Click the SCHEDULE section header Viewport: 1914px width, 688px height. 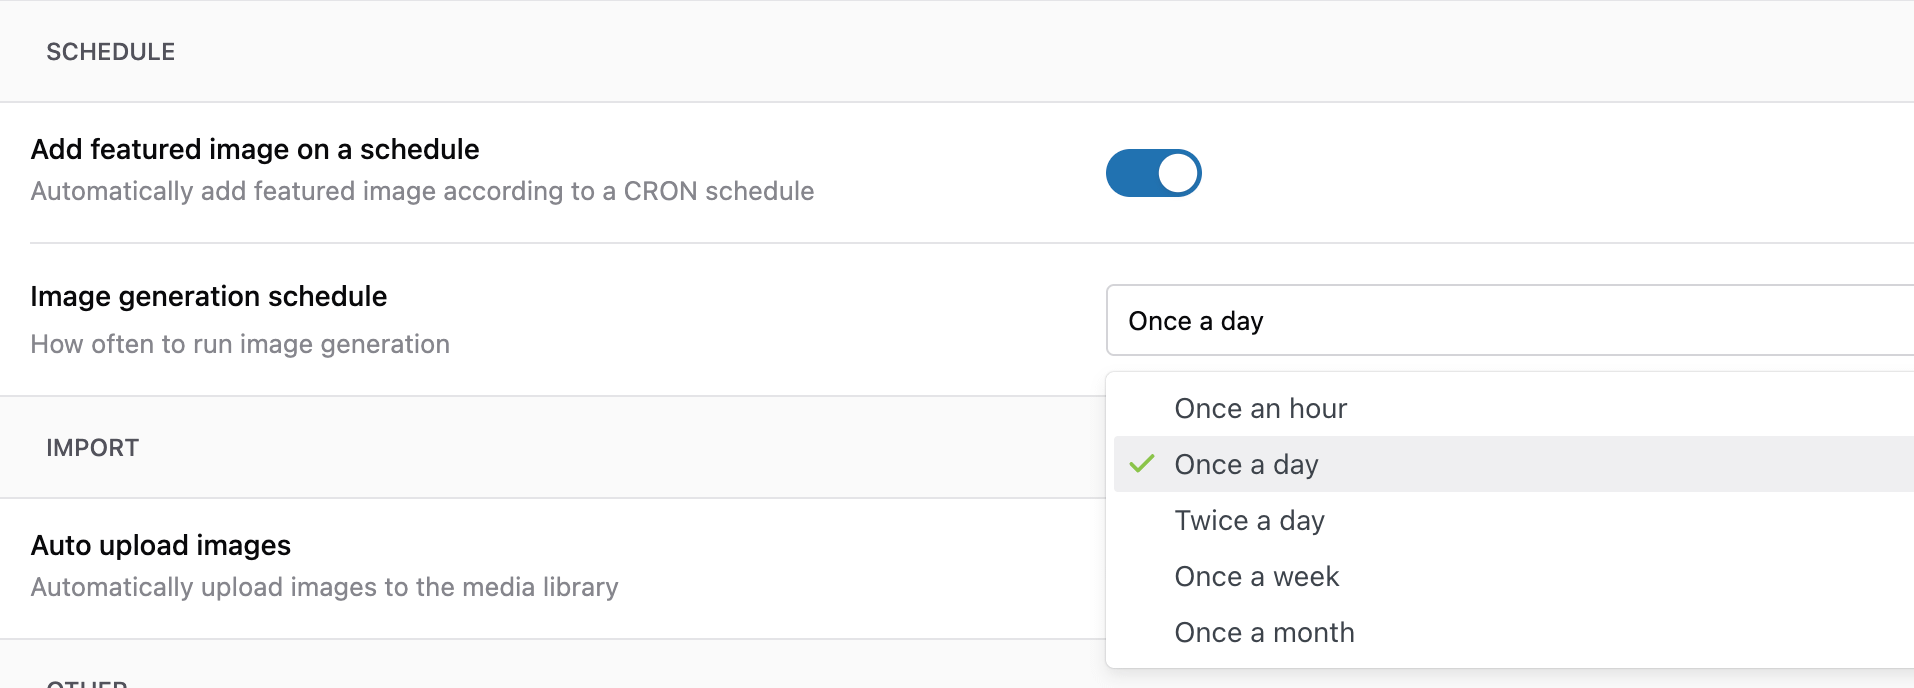click(x=110, y=52)
